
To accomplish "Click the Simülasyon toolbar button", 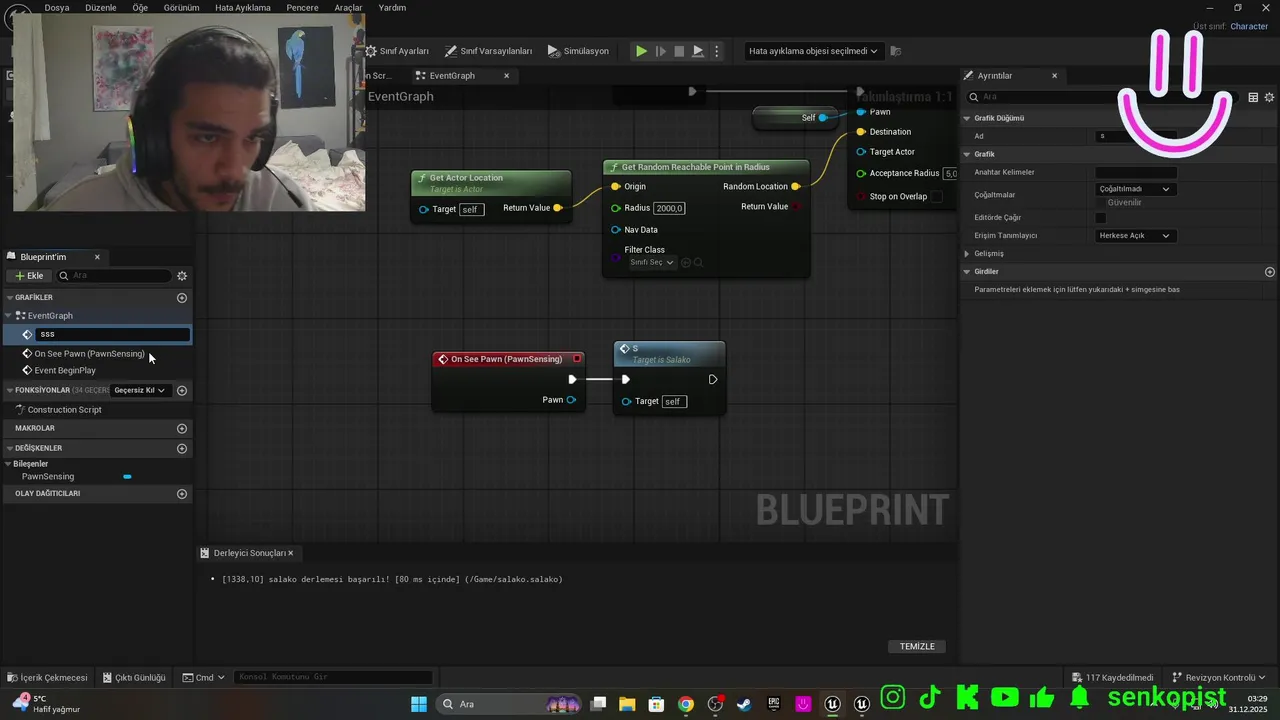I will pyautogui.click(x=578, y=51).
